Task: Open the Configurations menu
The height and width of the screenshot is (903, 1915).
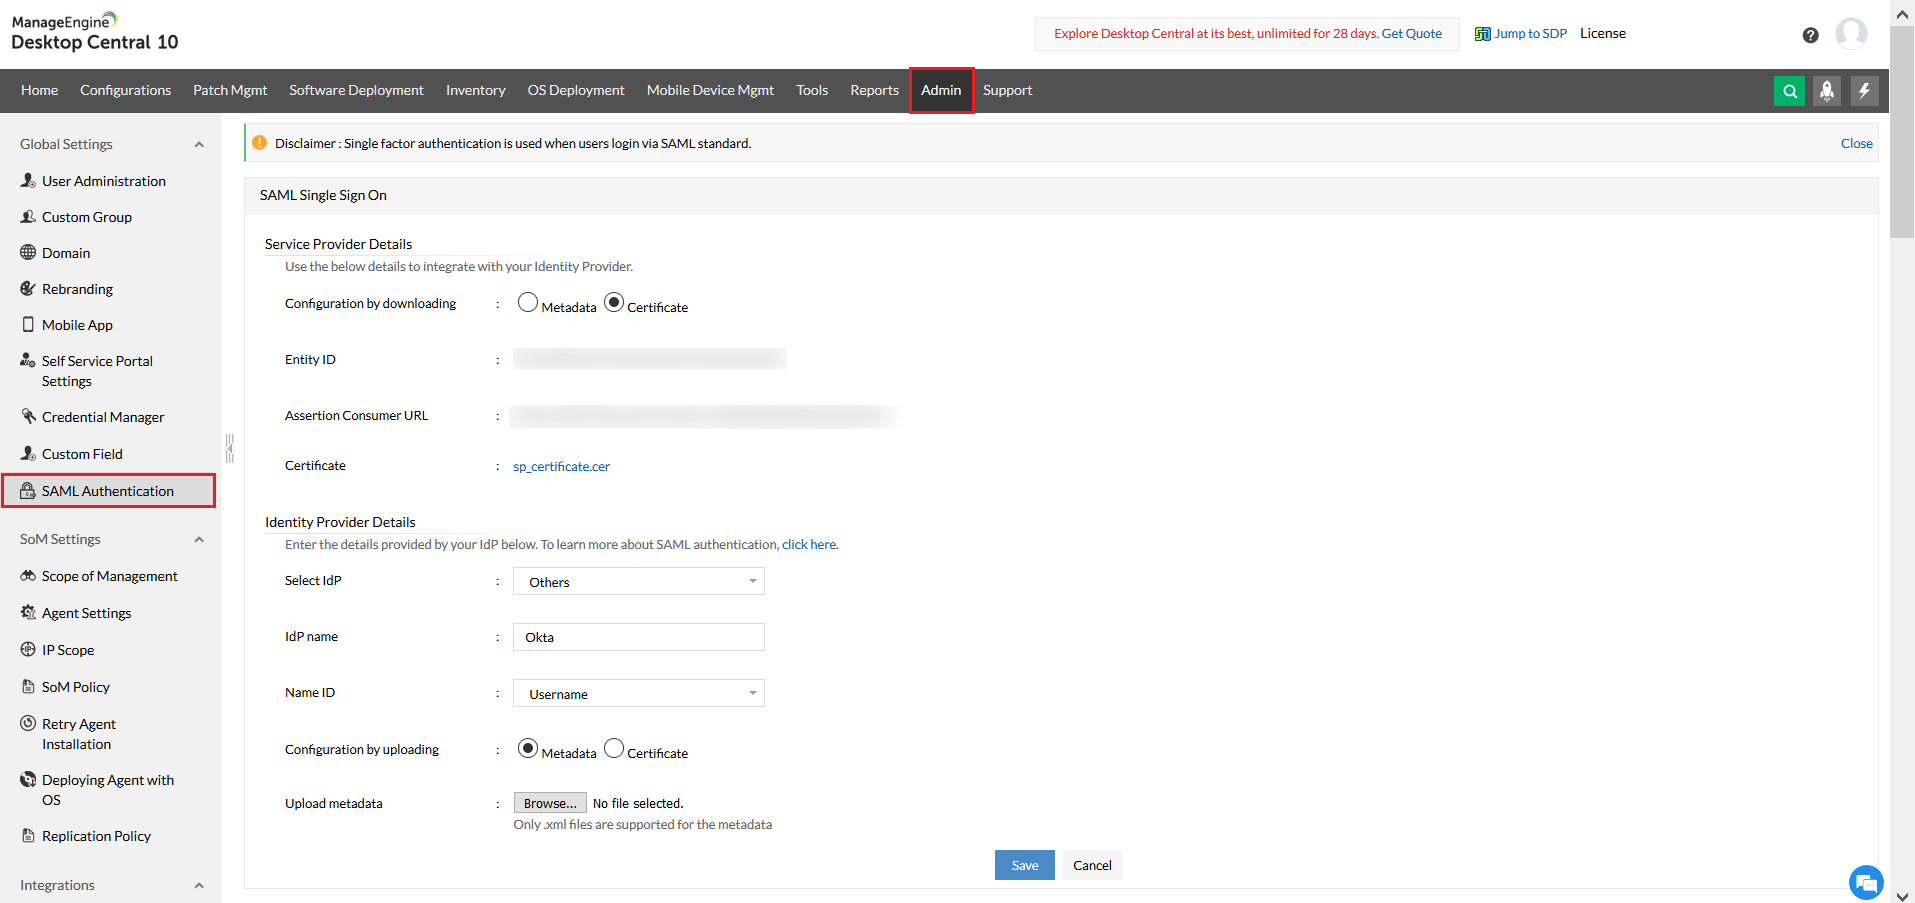Action: pos(126,91)
